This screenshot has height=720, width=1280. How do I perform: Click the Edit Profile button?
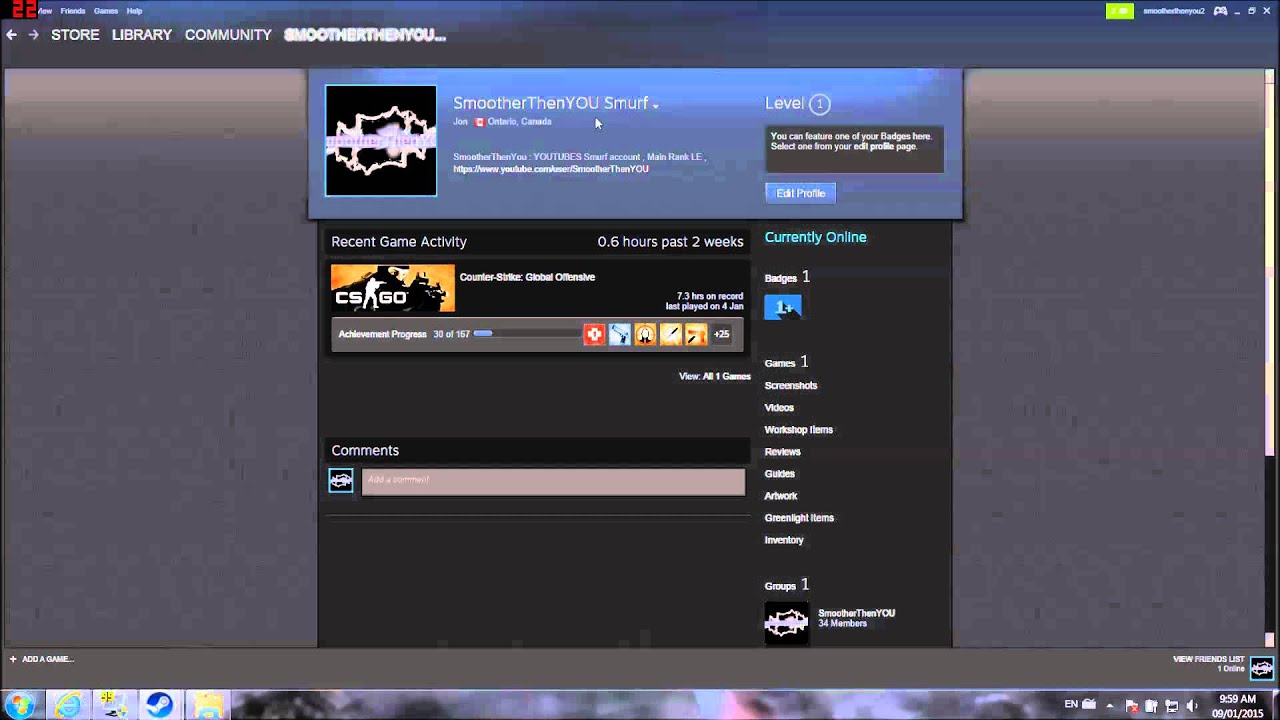point(800,193)
